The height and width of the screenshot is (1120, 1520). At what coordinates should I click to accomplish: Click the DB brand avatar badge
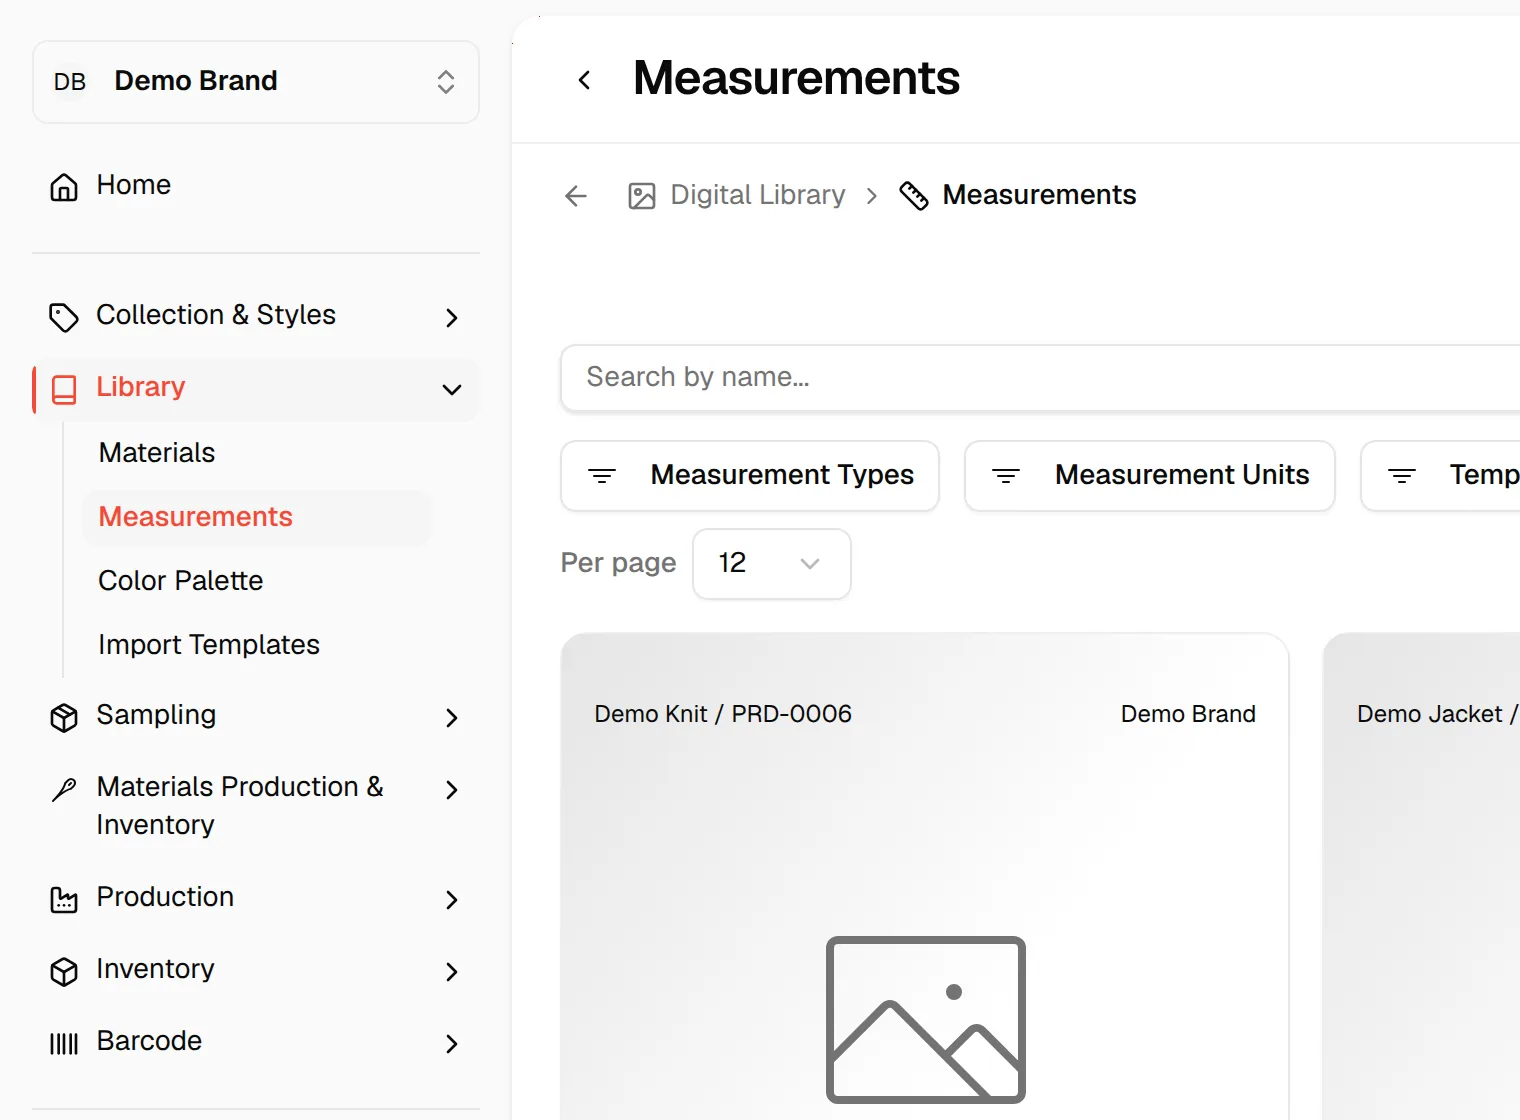tap(70, 82)
